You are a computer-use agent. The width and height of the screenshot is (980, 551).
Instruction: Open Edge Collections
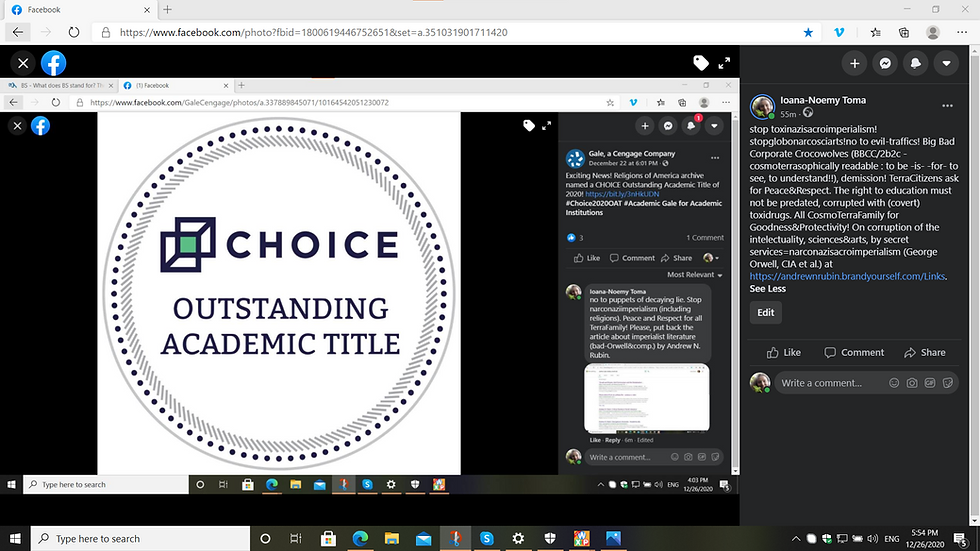[x=904, y=32]
